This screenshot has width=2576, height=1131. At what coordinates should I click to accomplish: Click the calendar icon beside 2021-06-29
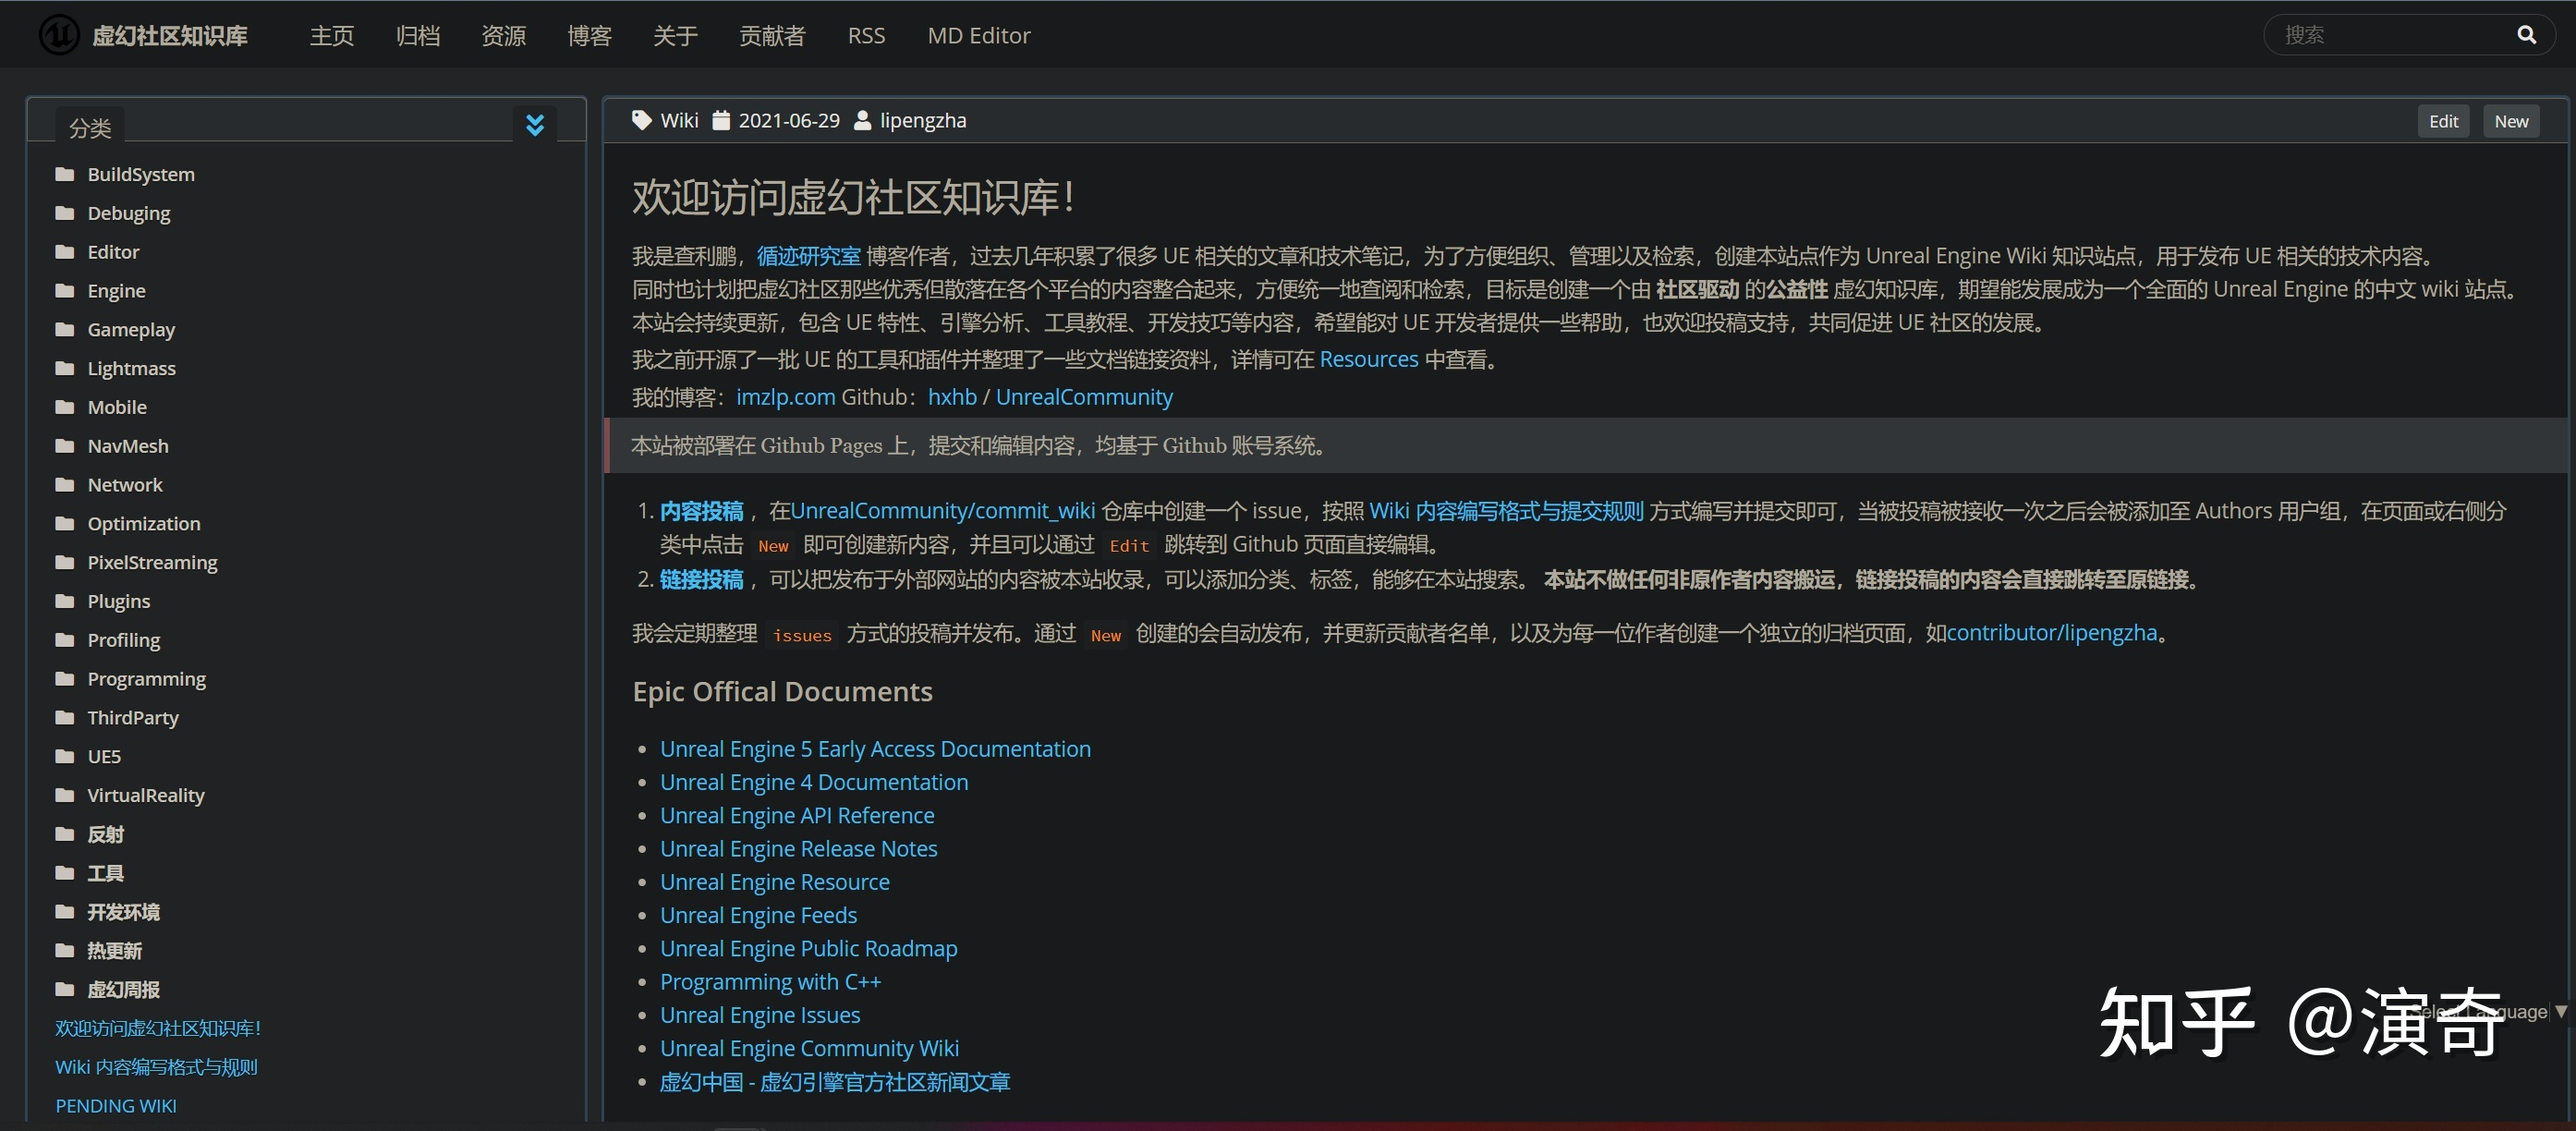point(721,120)
